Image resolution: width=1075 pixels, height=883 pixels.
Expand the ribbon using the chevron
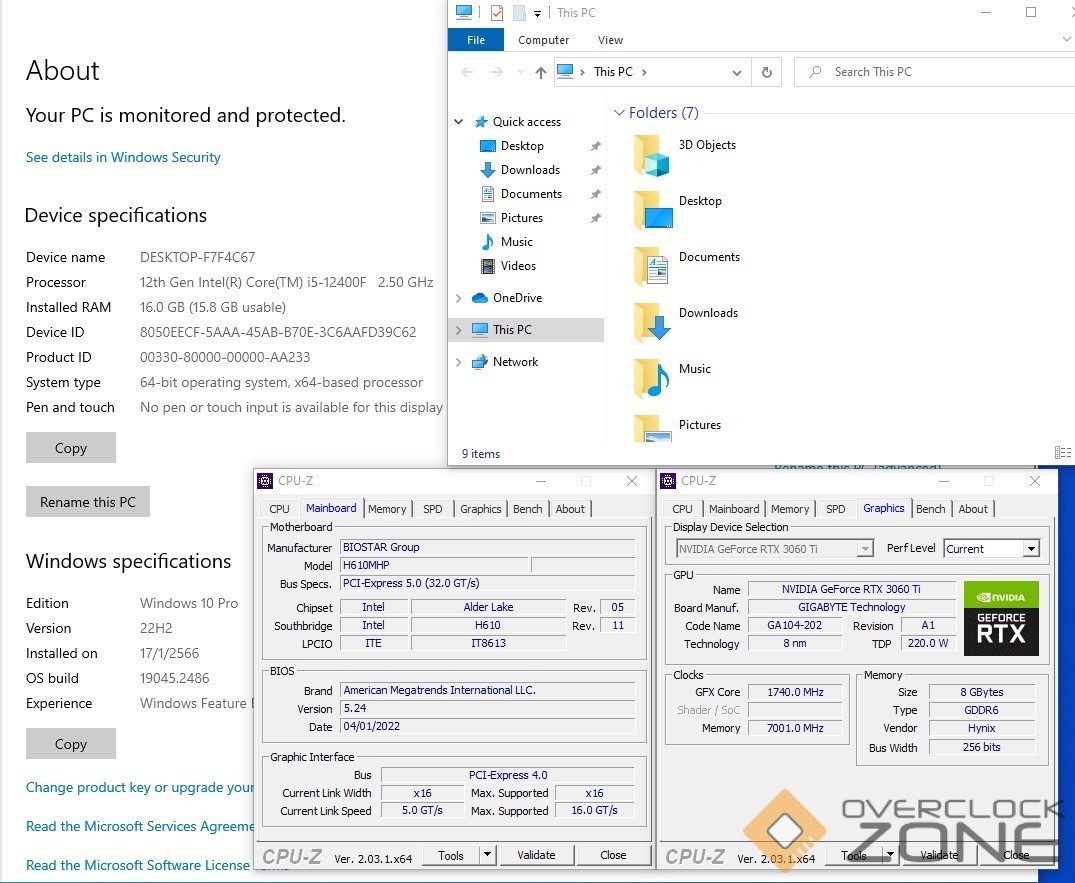(x=1066, y=40)
